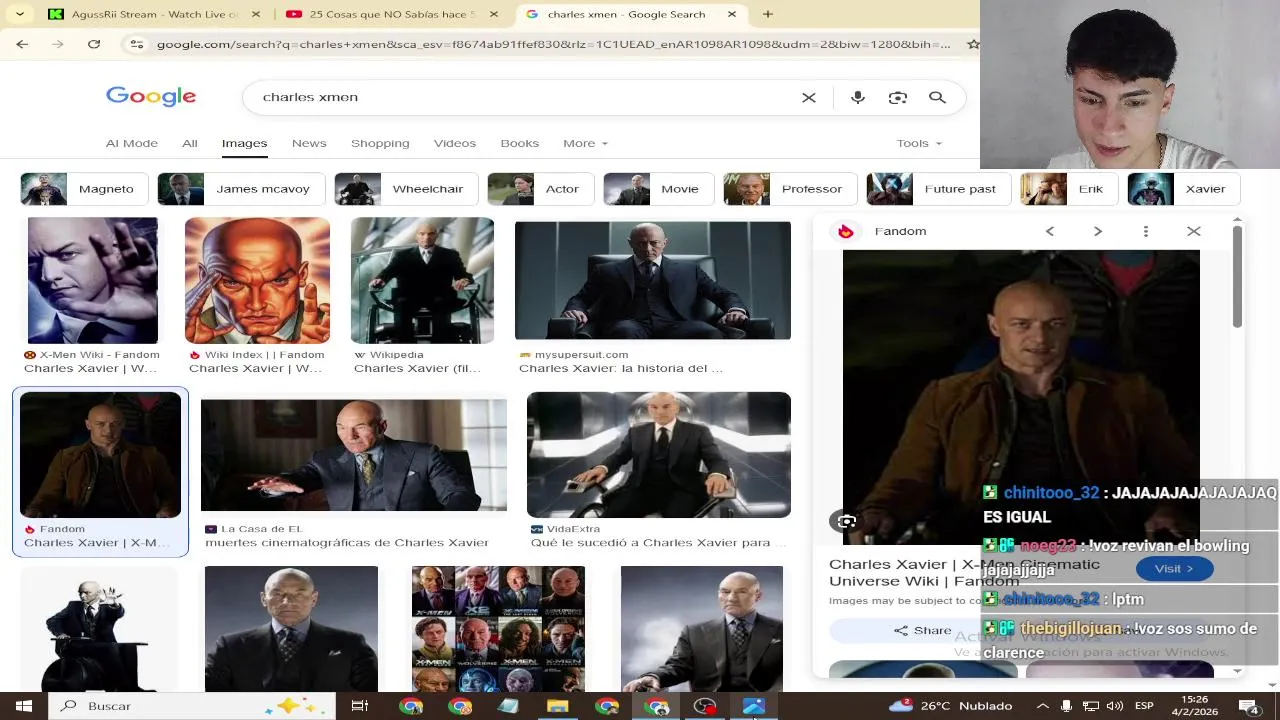Image resolution: width=1280 pixels, height=720 pixels.
Task: Click the Fandom source name in preview header
Action: (900, 231)
